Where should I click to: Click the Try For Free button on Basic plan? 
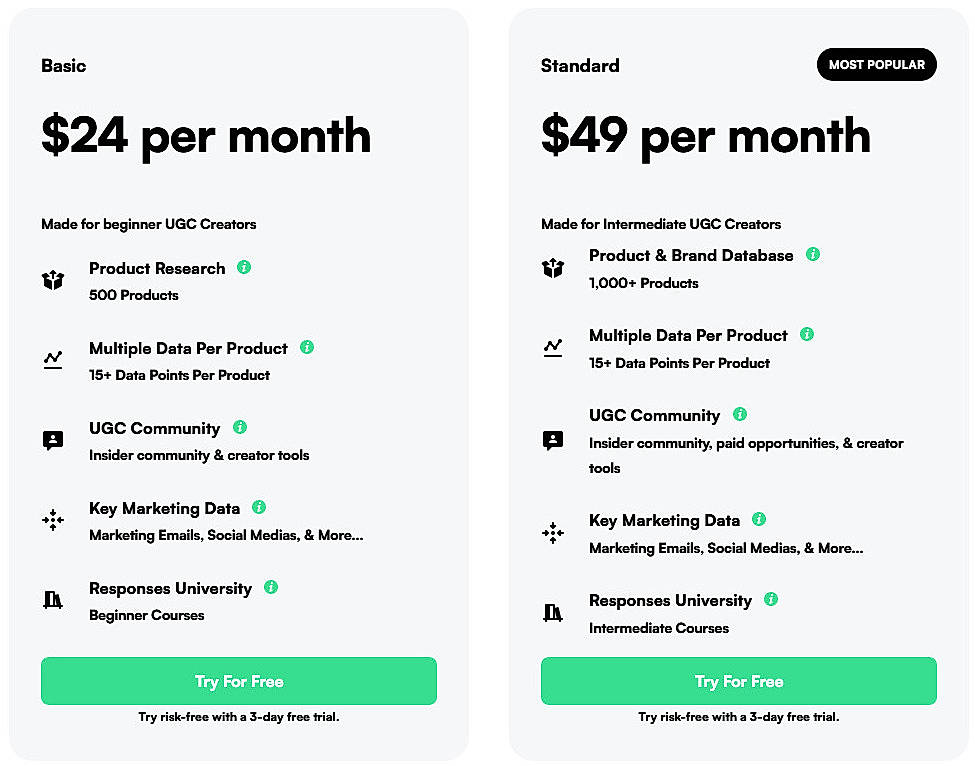[239, 681]
